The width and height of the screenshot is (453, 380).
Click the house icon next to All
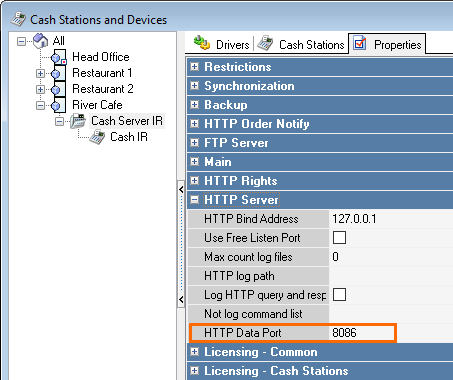point(41,41)
